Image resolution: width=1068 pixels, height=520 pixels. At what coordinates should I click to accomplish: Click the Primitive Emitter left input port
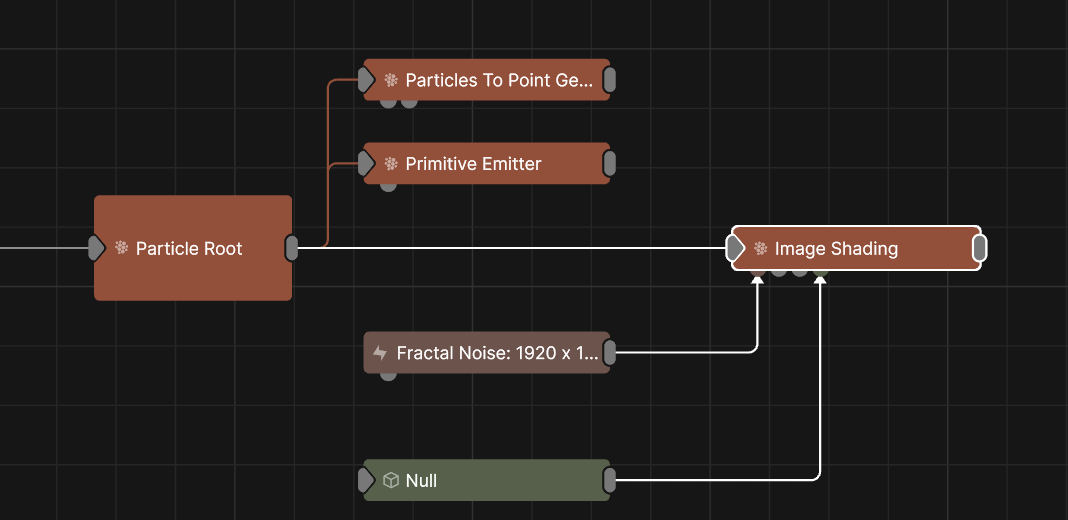366,164
